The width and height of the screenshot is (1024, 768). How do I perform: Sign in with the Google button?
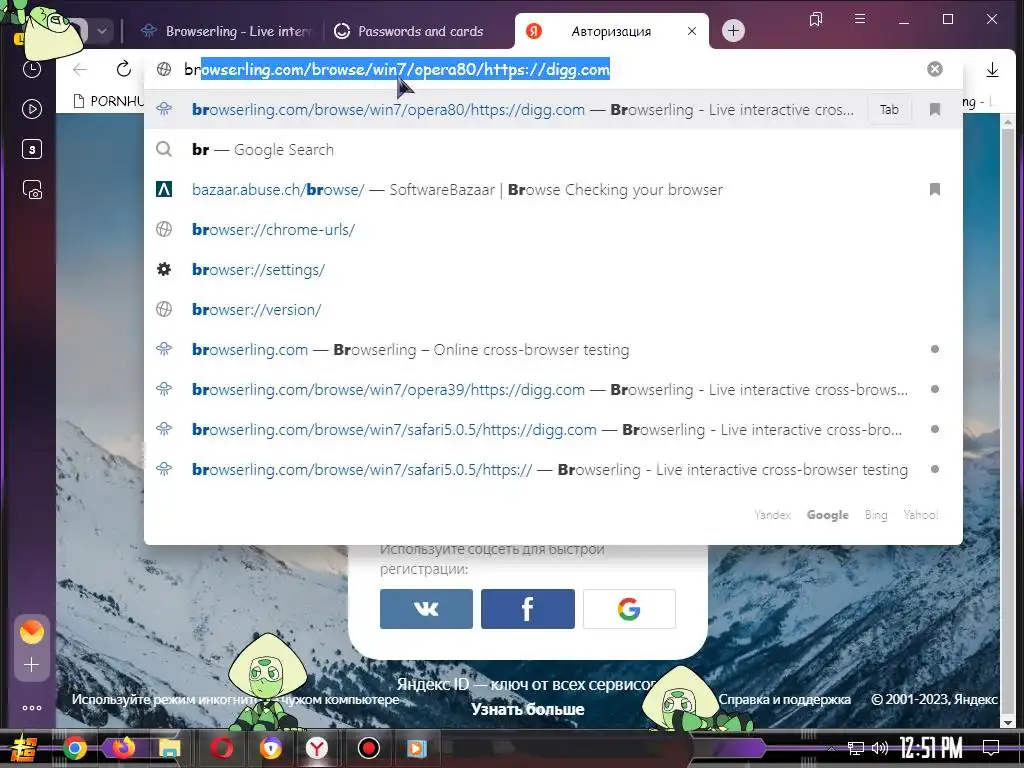point(629,609)
